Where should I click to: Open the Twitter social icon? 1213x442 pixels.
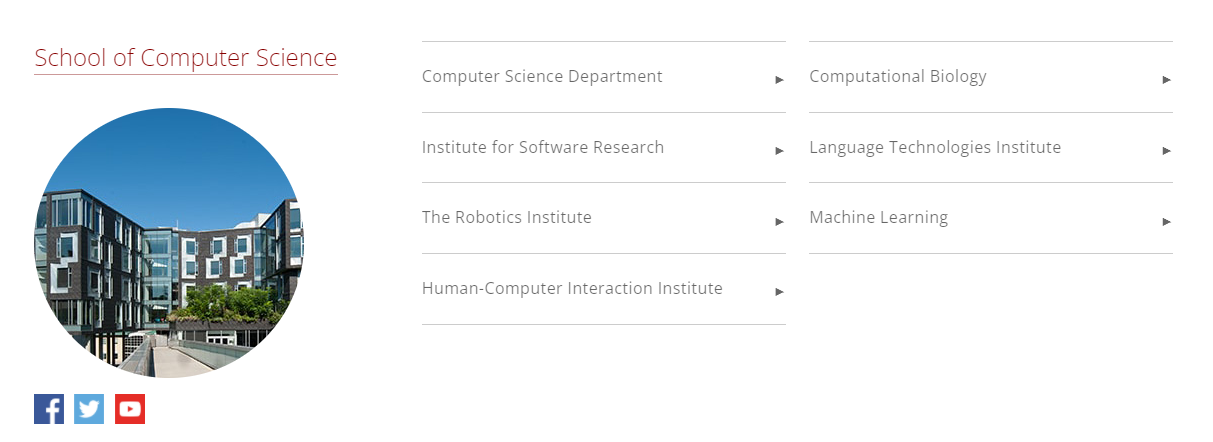(x=89, y=409)
